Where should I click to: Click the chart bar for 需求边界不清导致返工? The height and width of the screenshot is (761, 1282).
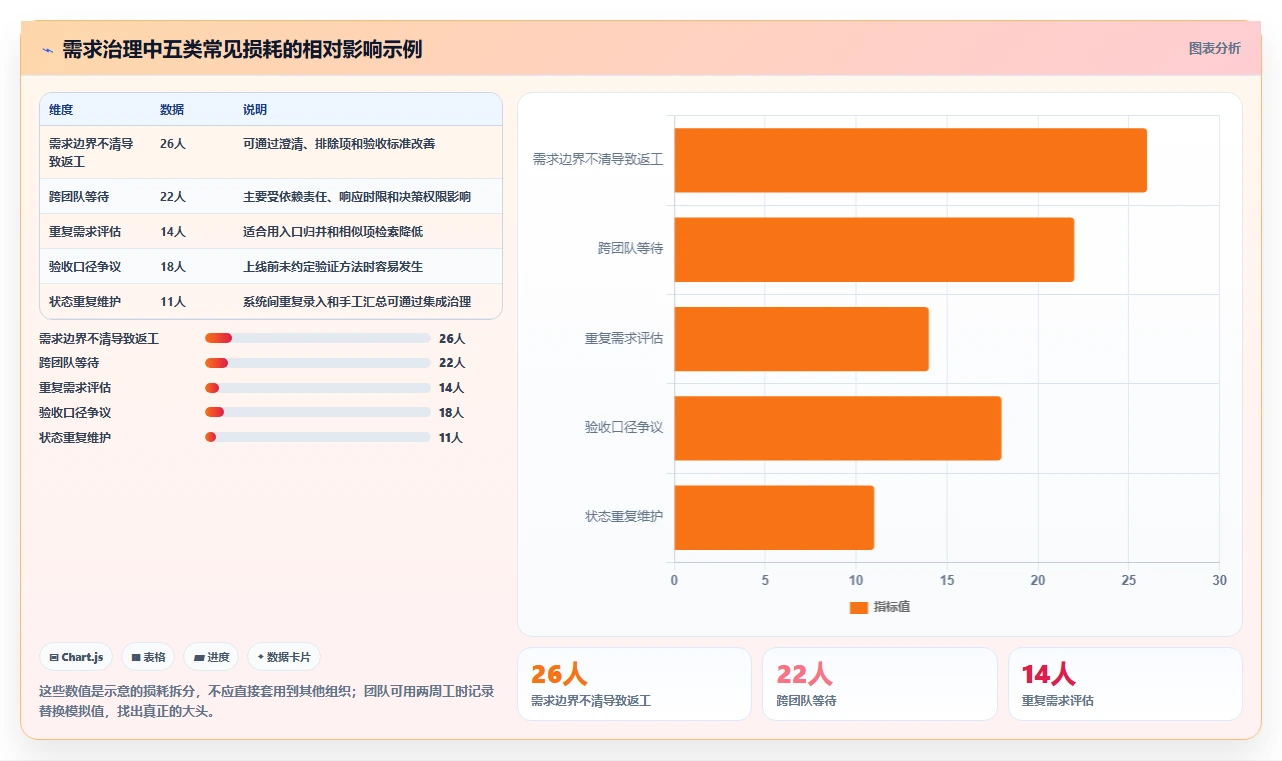point(910,160)
